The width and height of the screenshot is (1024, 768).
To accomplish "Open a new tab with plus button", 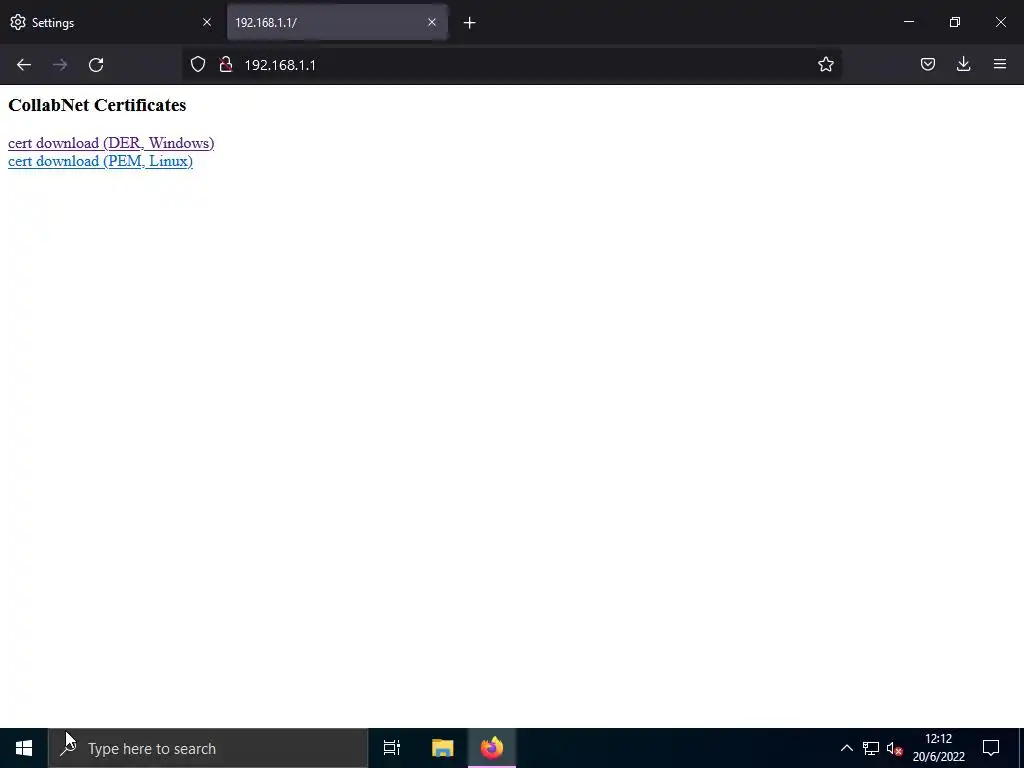I will tap(469, 23).
